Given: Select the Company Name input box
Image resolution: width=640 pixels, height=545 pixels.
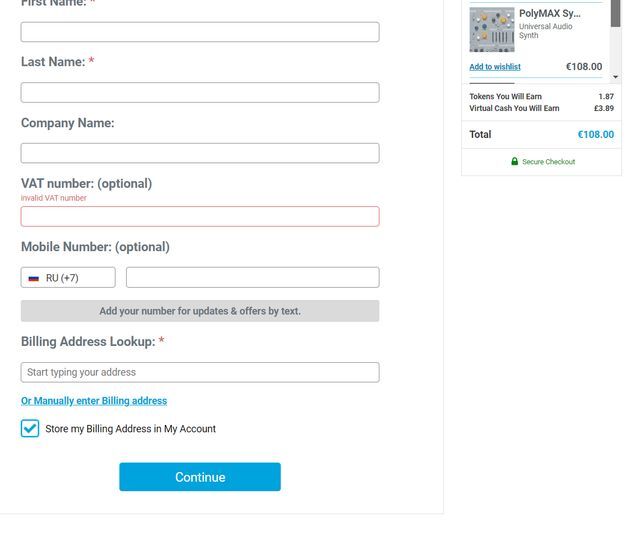Looking at the screenshot, I should (200, 153).
